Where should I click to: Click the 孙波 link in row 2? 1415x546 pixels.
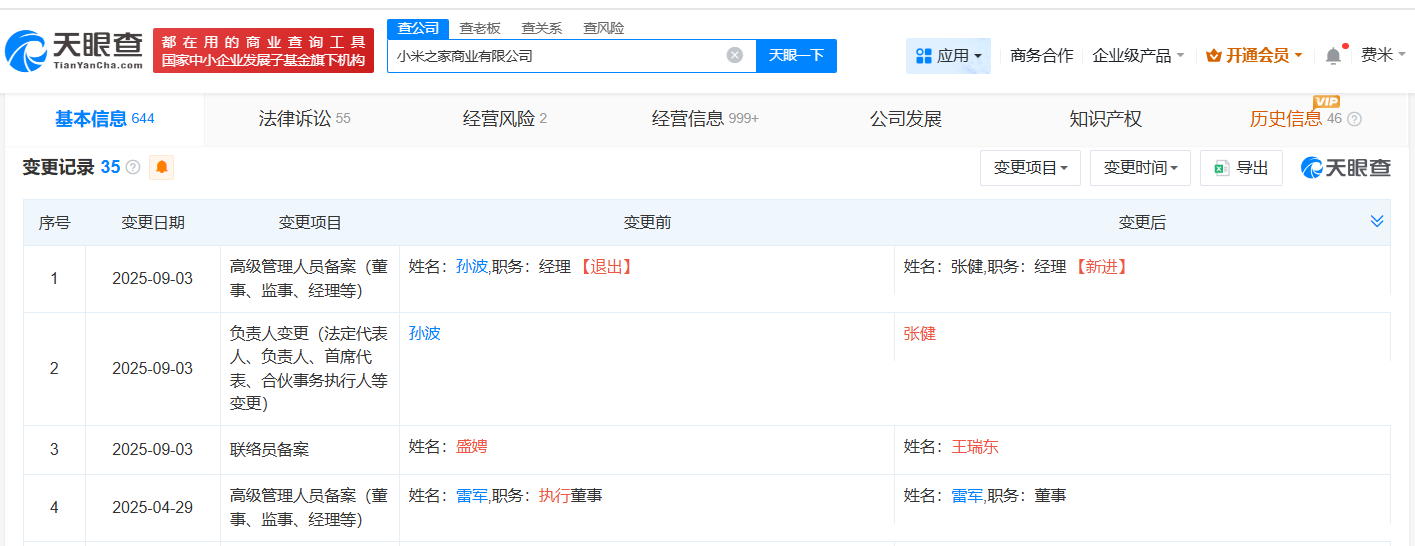(x=425, y=333)
